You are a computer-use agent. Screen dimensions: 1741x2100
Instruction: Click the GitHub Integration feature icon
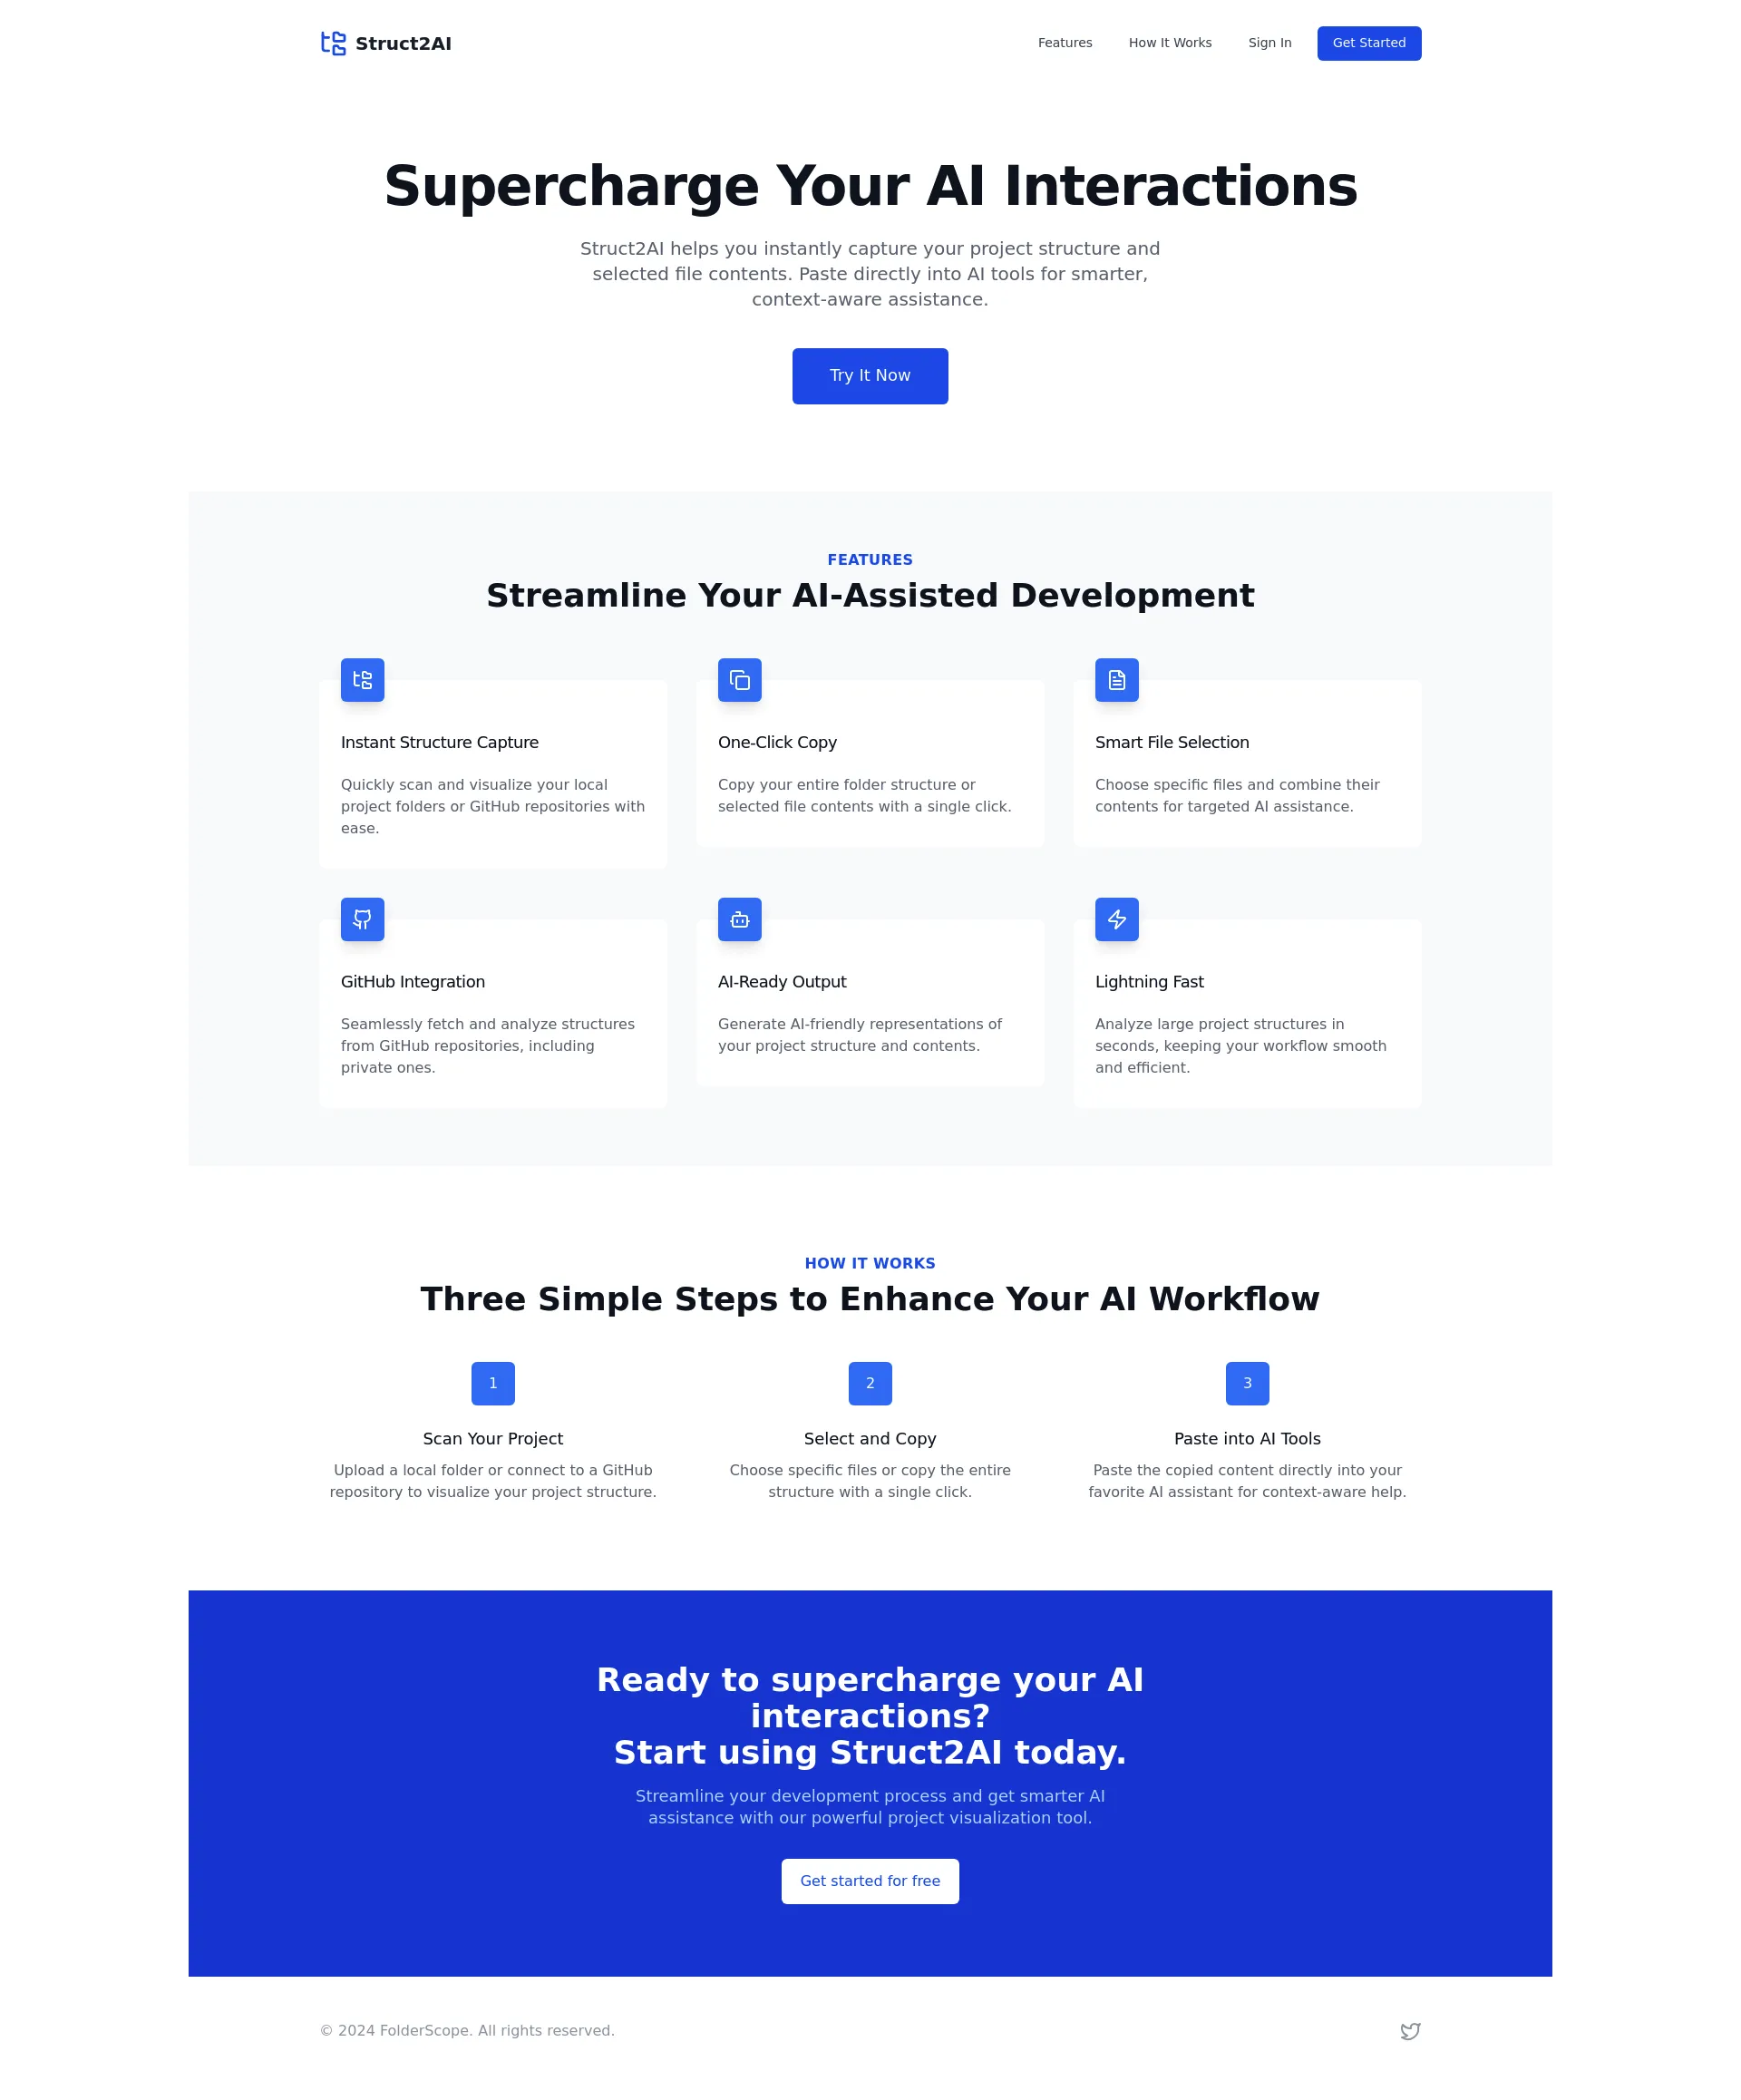point(363,919)
